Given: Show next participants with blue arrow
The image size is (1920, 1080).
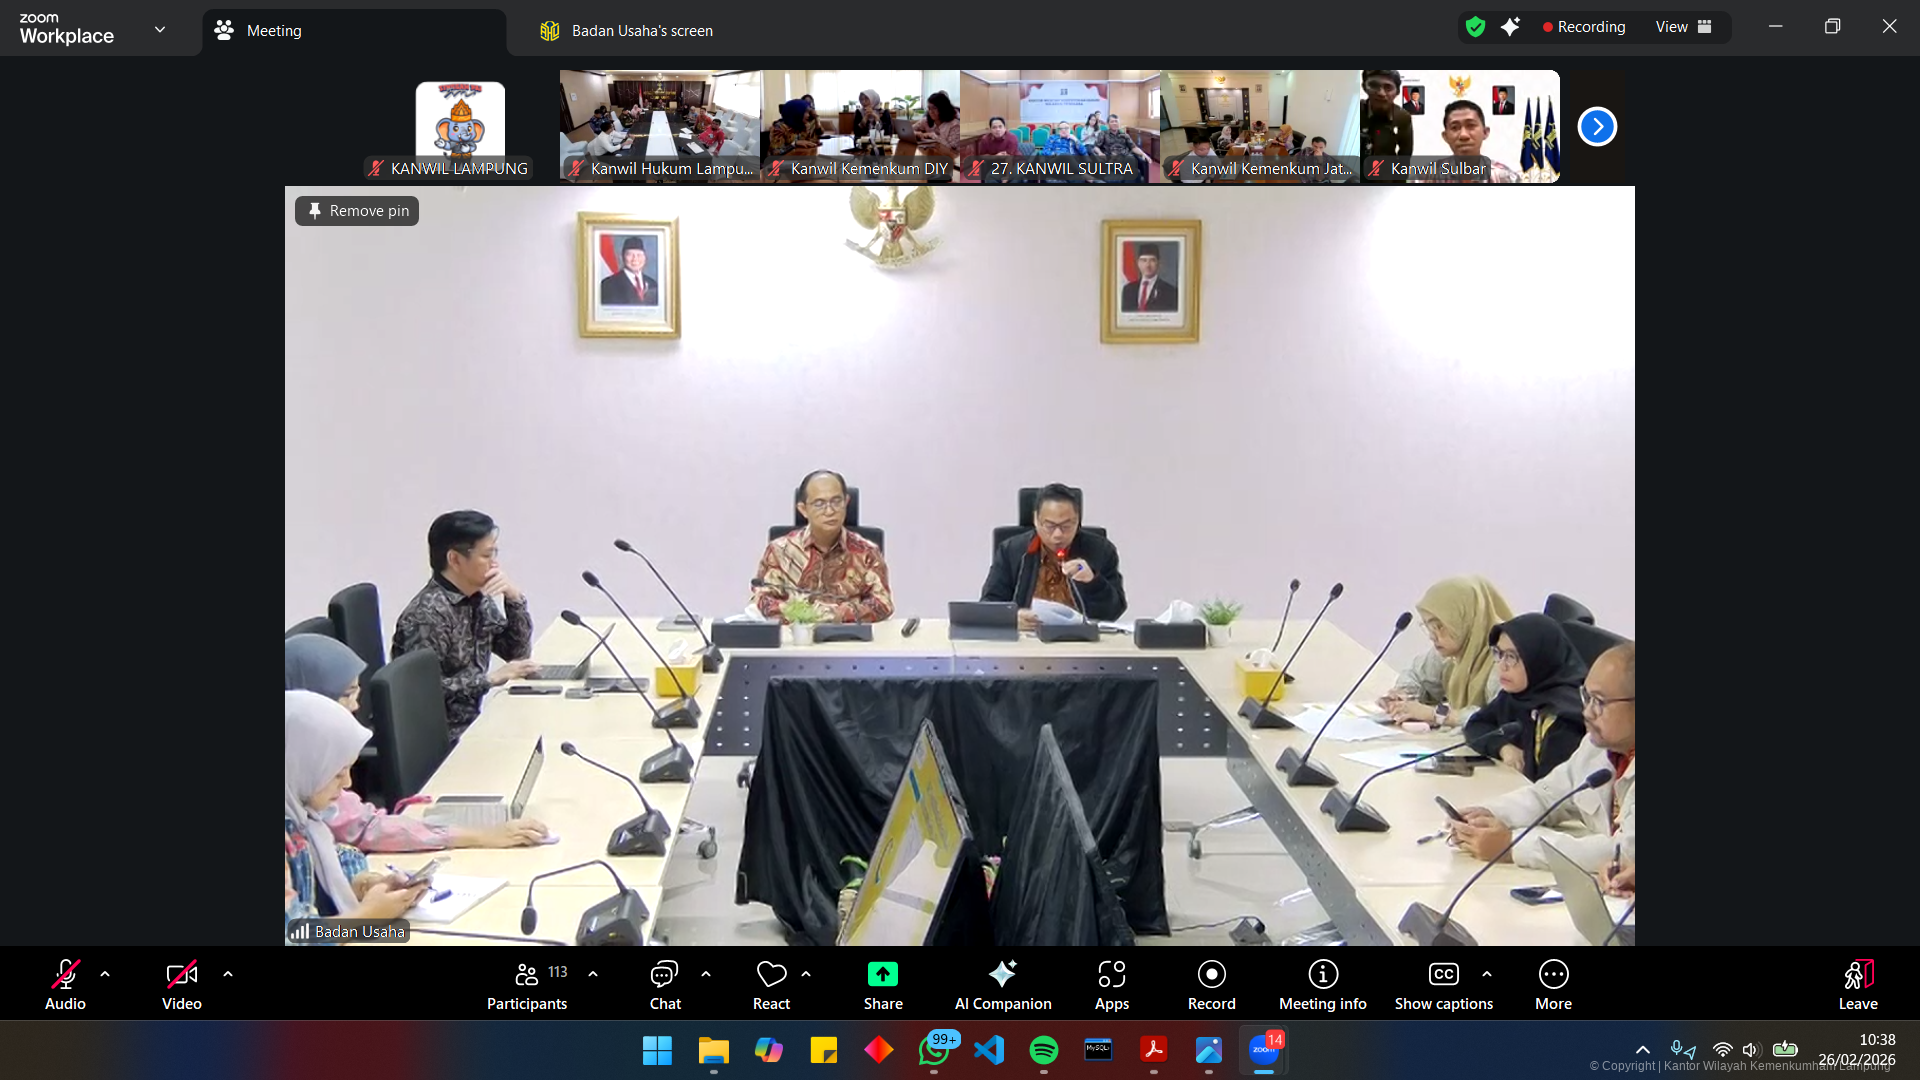Looking at the screenshot, I should click(1597, 127).
